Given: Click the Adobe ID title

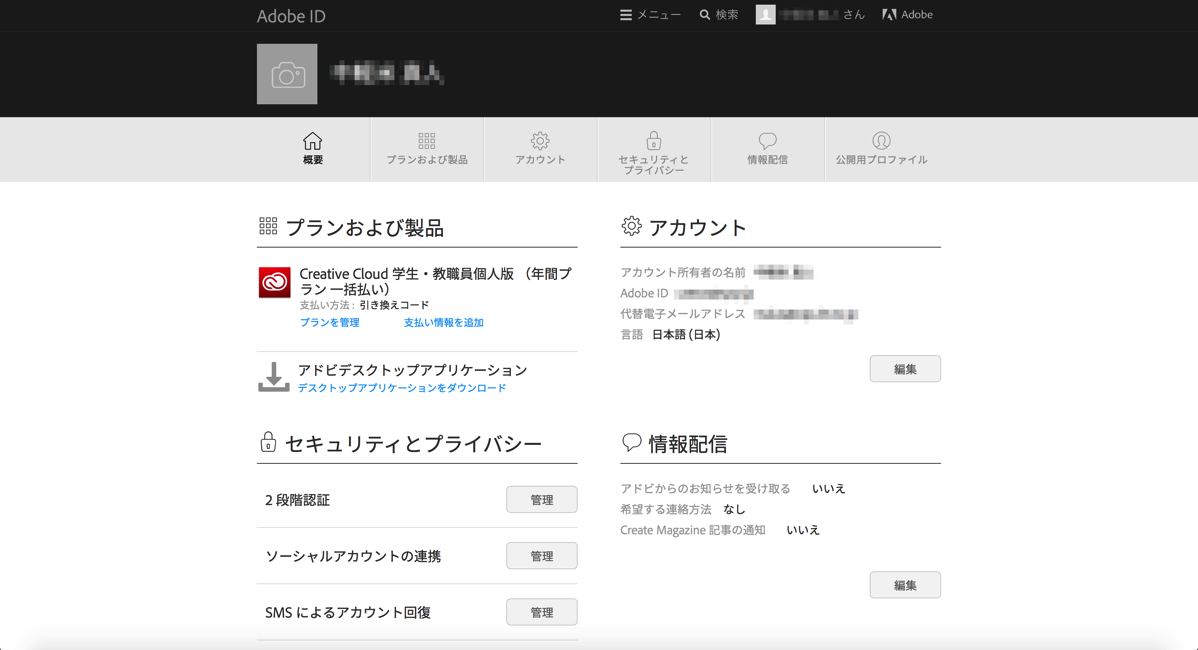Looking at the screenshot, I should (x=291, y=16).
